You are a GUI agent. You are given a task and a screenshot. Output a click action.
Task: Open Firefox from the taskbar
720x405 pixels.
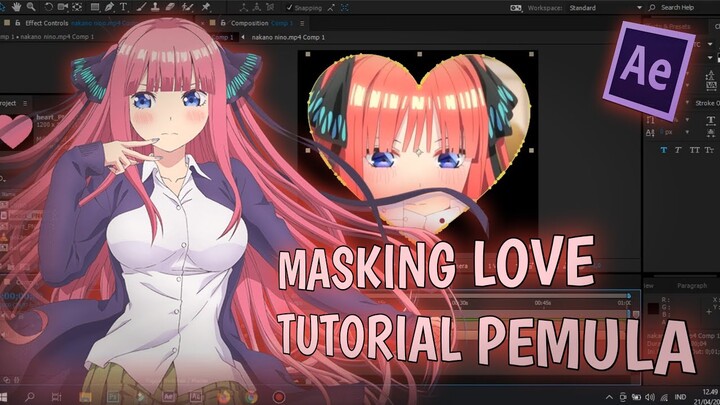[224, 397]
